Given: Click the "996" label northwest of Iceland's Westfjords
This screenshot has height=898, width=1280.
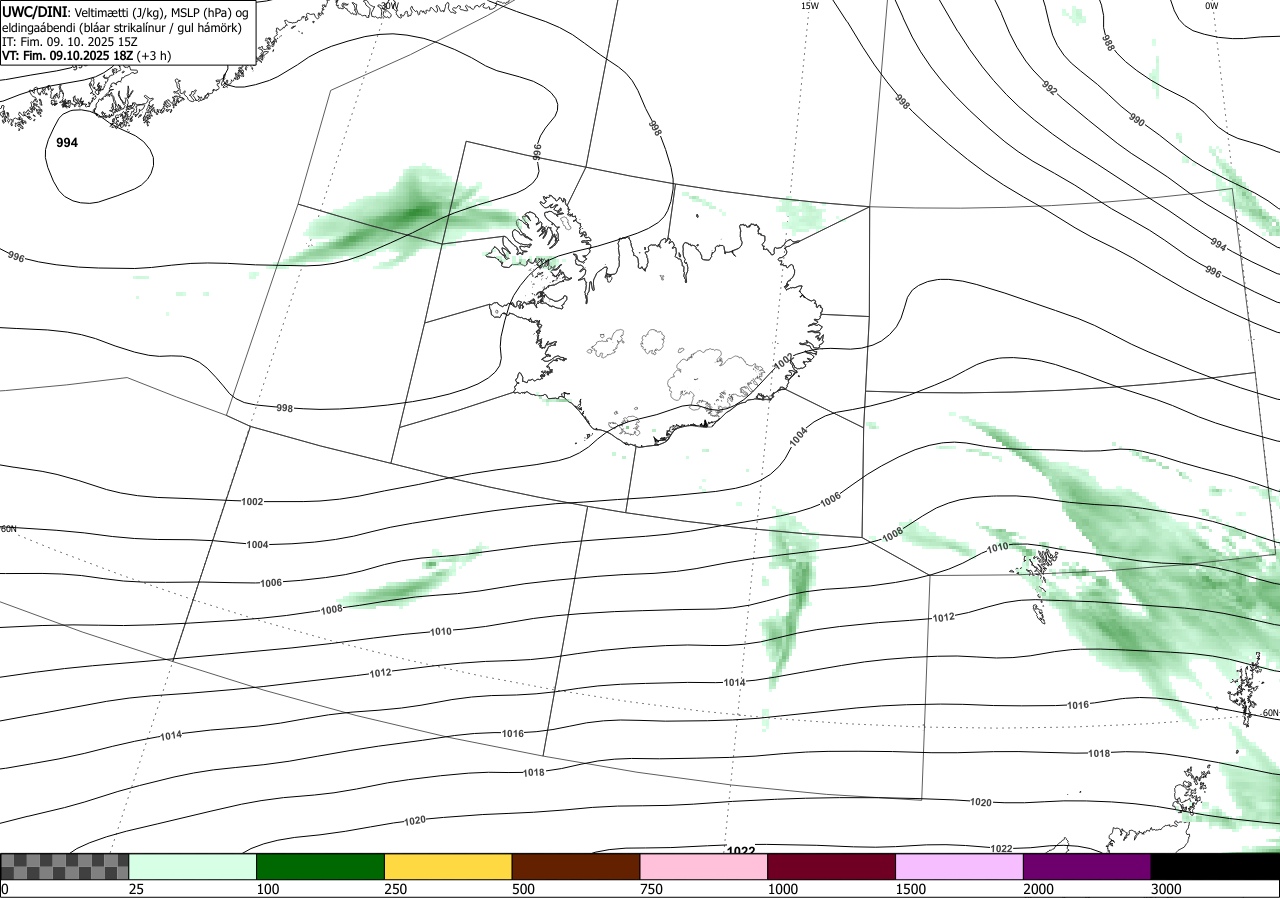Looking at the screenshot, I should tap(537, 151).
